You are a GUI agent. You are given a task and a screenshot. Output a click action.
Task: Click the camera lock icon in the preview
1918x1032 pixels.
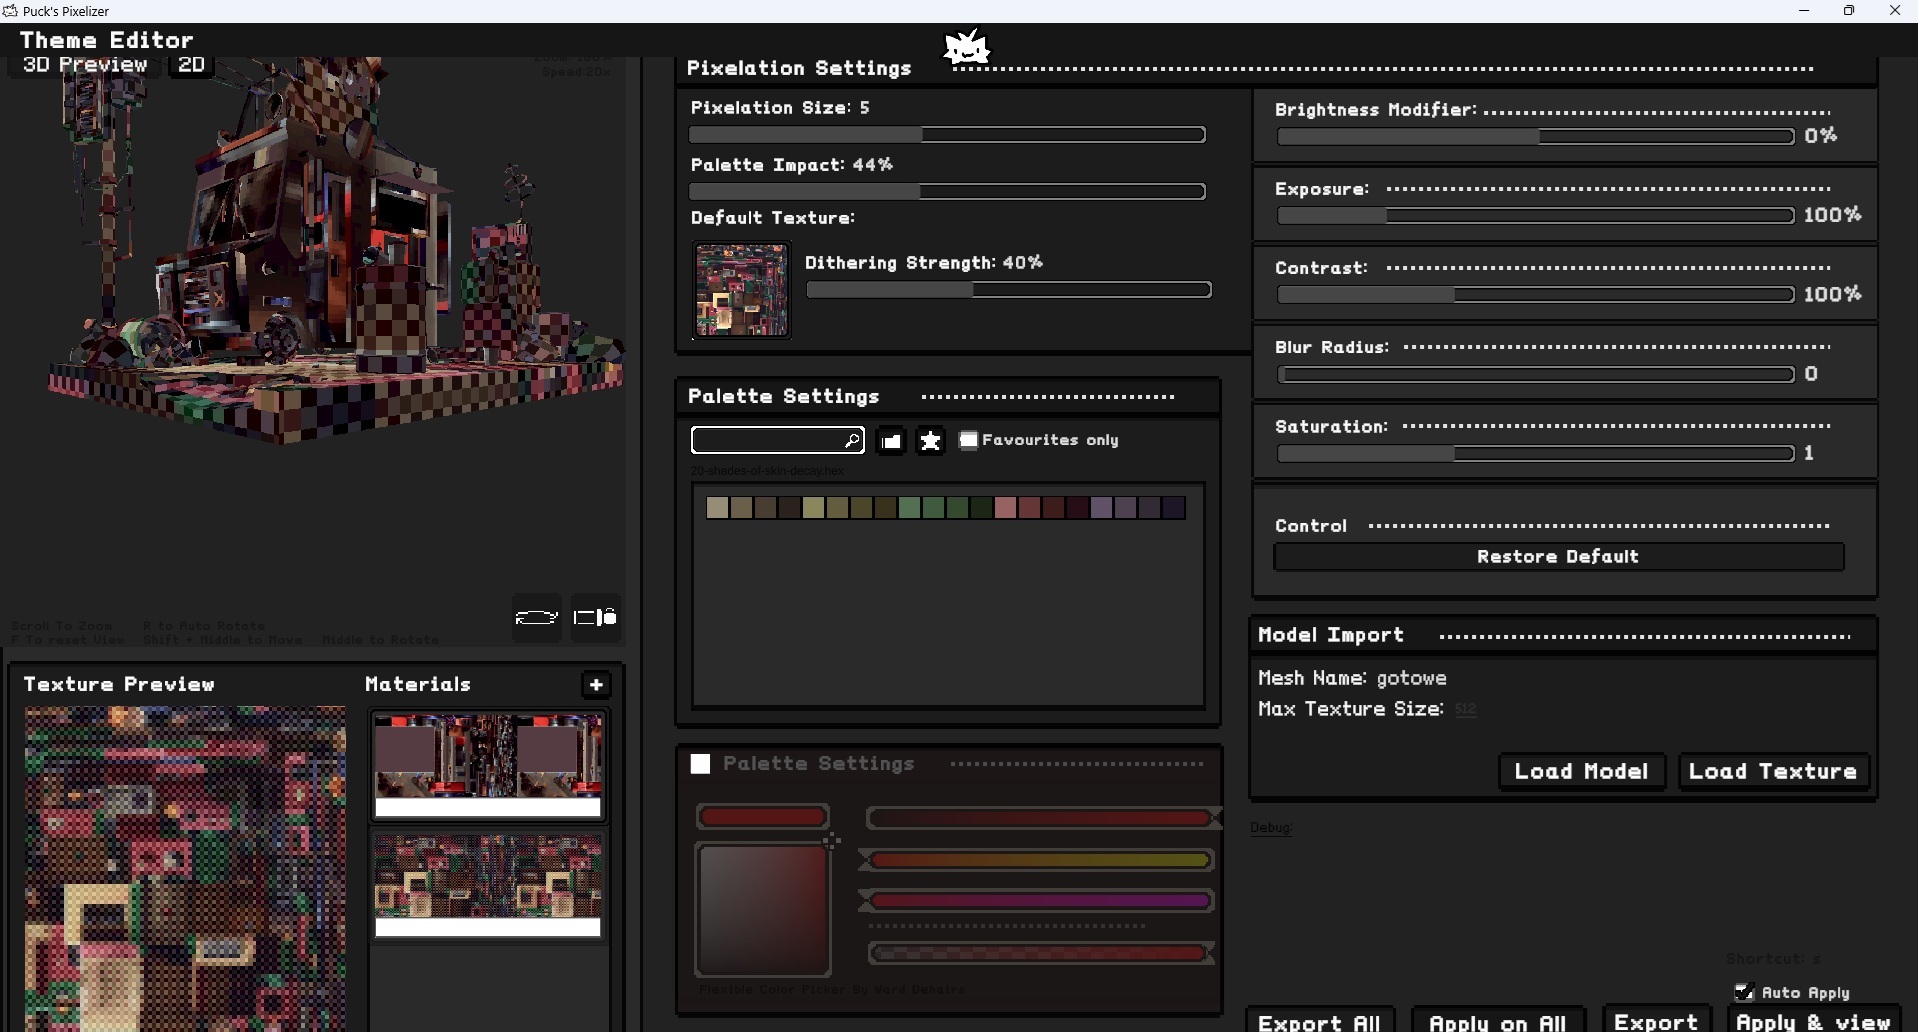[x=596, y=617]
